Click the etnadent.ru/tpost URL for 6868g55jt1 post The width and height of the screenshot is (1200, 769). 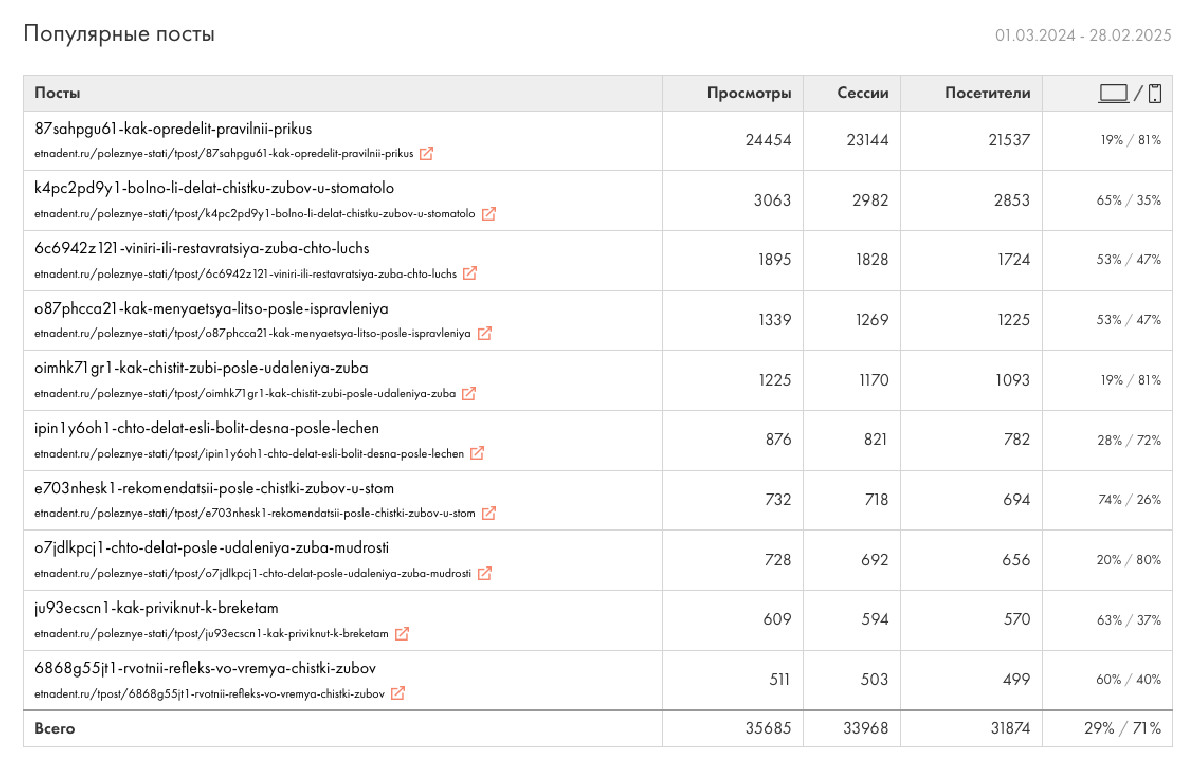[209, 693]
